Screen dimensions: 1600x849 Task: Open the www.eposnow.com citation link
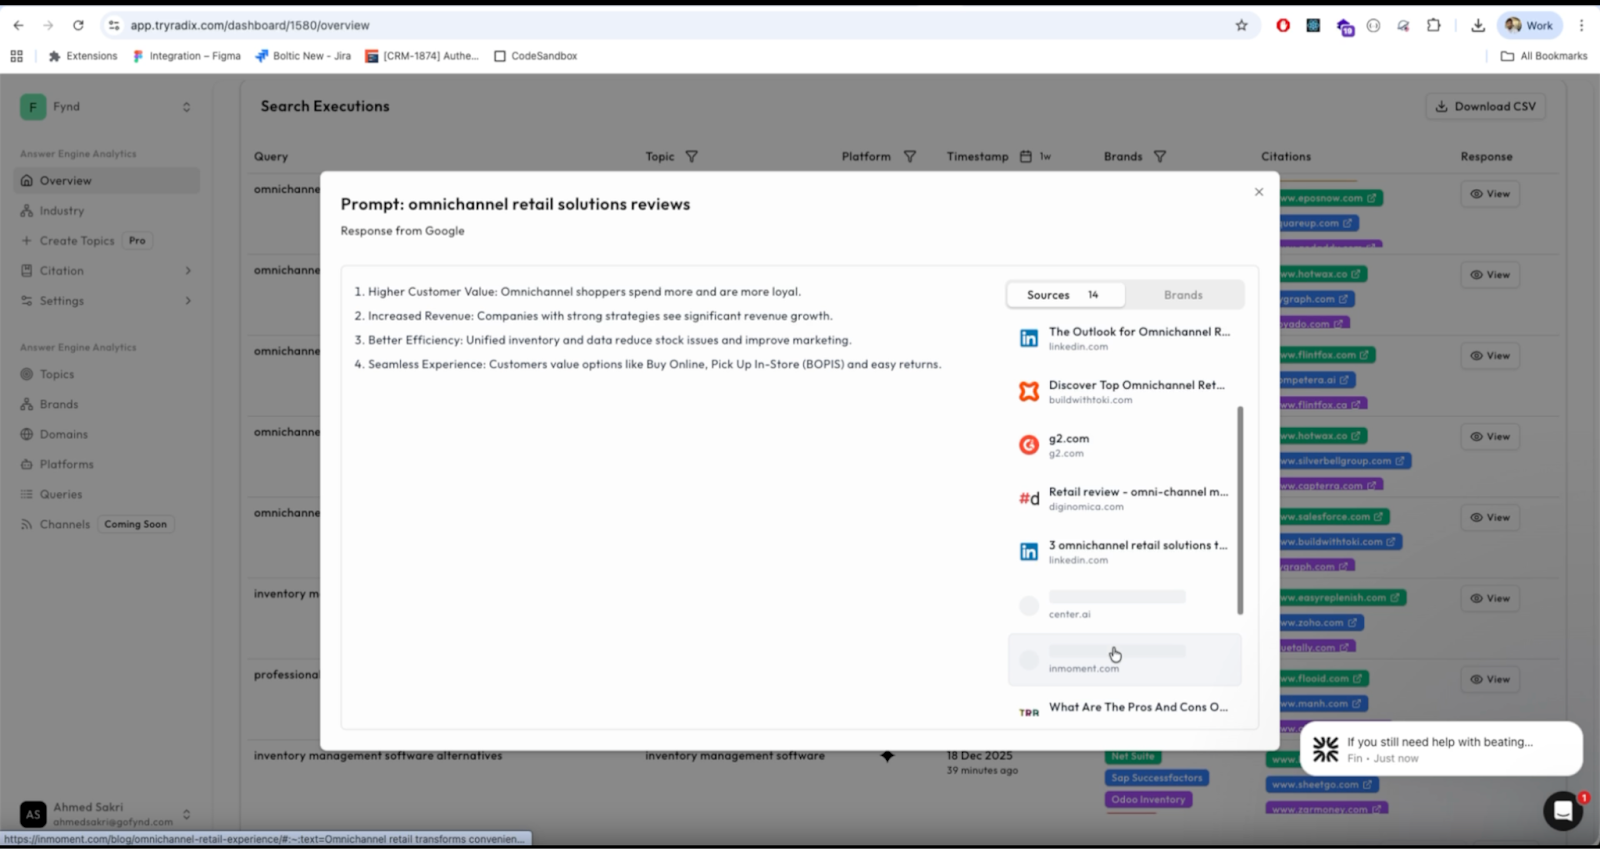(1330, 198)
